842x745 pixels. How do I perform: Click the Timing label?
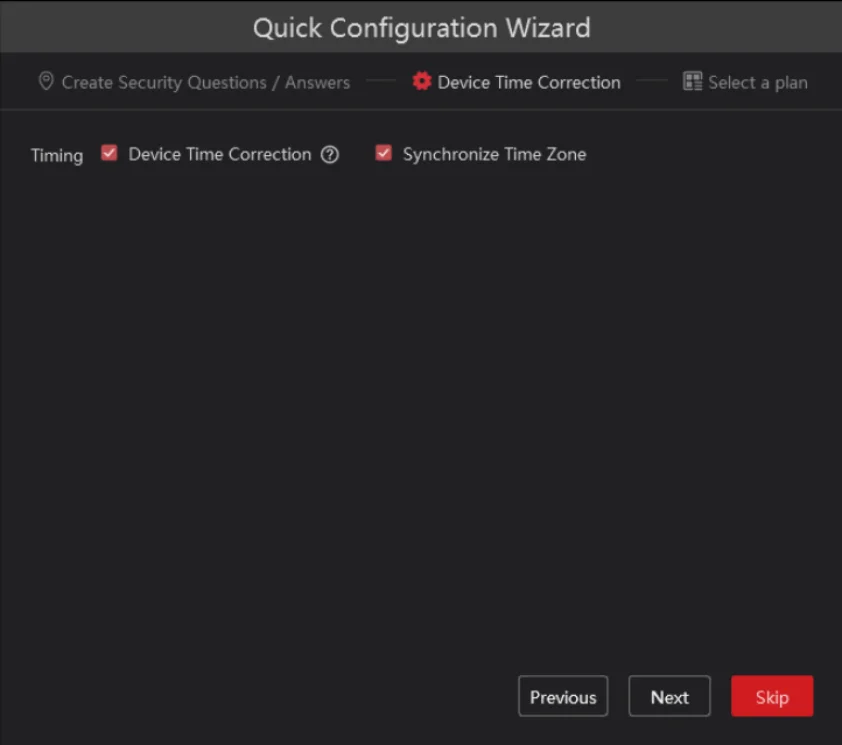57,156
